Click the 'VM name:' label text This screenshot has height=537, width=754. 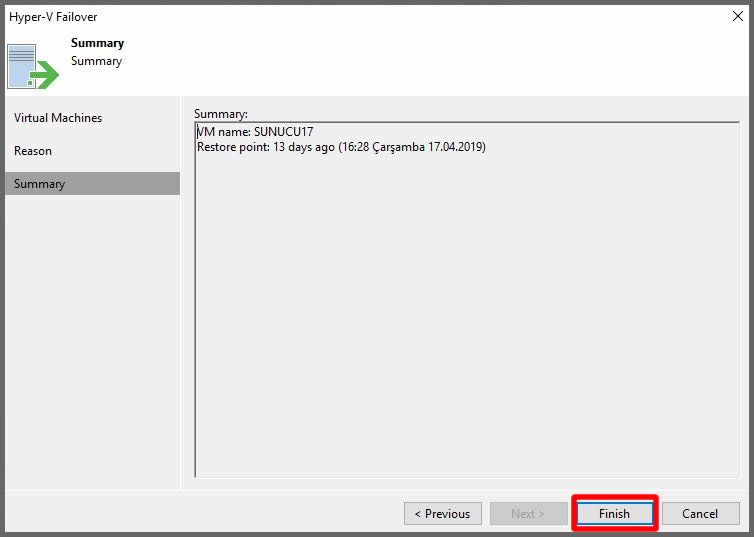tap(224, 132)
